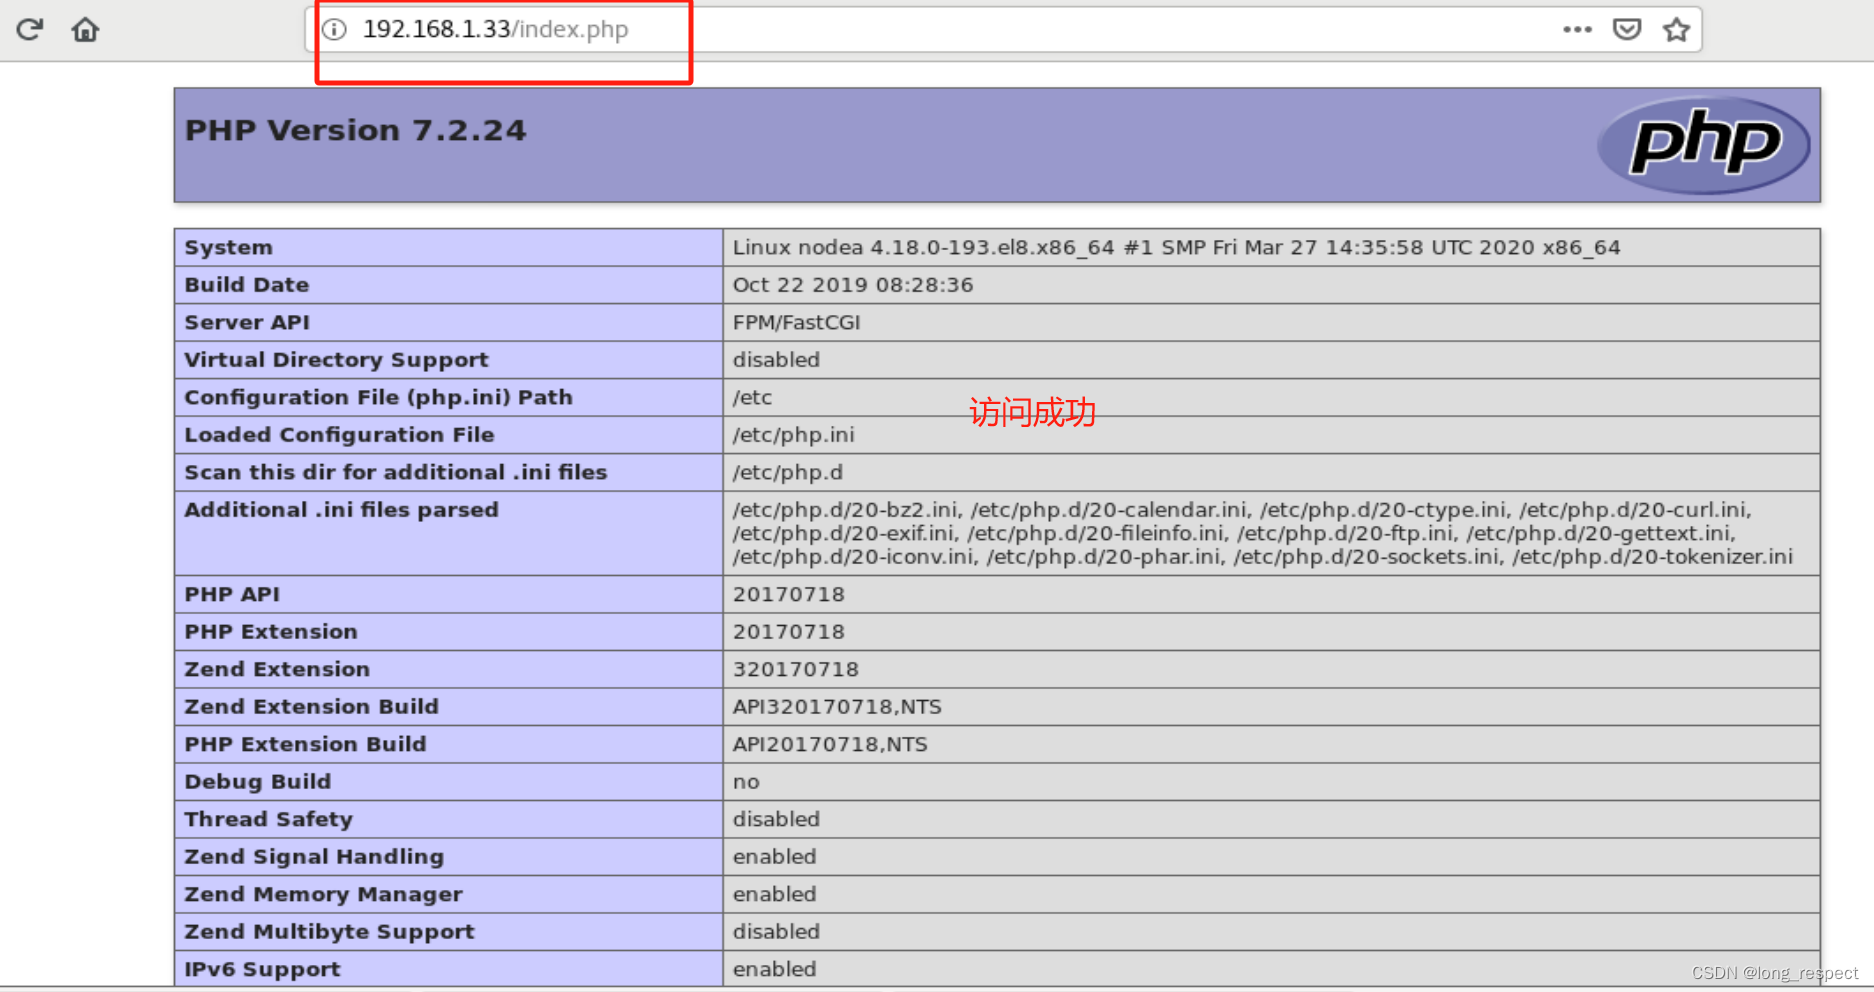This screenshot has height=992, width=1874.
Task: Open site information icon in address bar
Action: click(335, 29)
